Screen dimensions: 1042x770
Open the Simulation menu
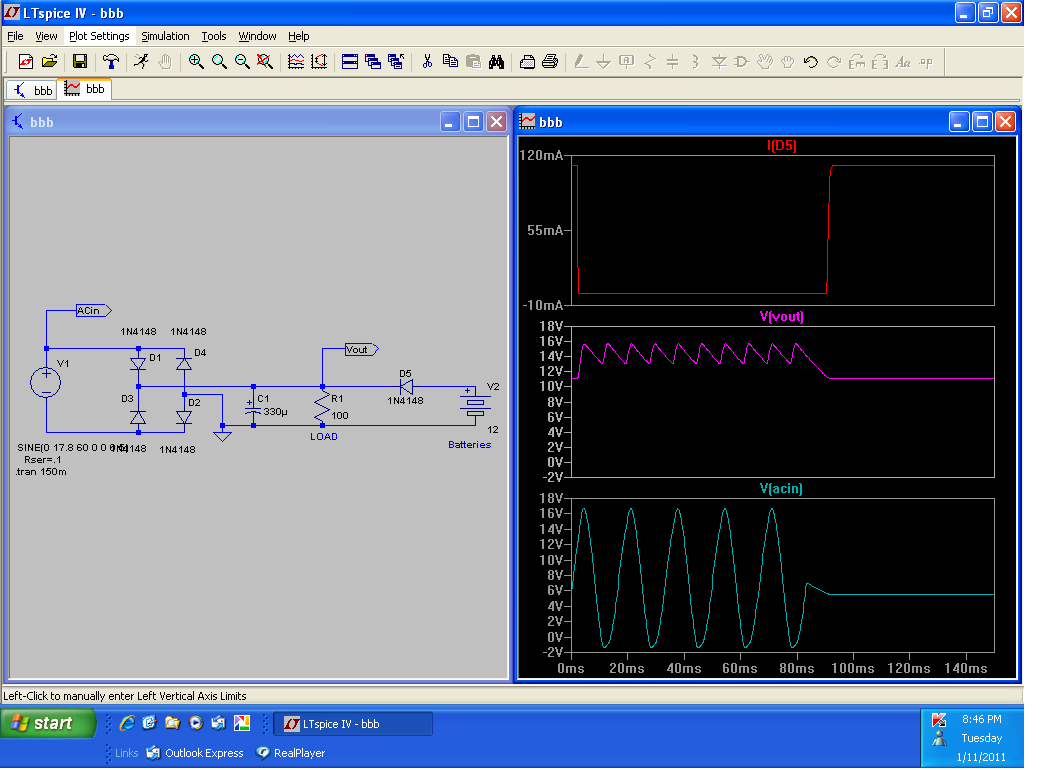(x=165, y=36)
